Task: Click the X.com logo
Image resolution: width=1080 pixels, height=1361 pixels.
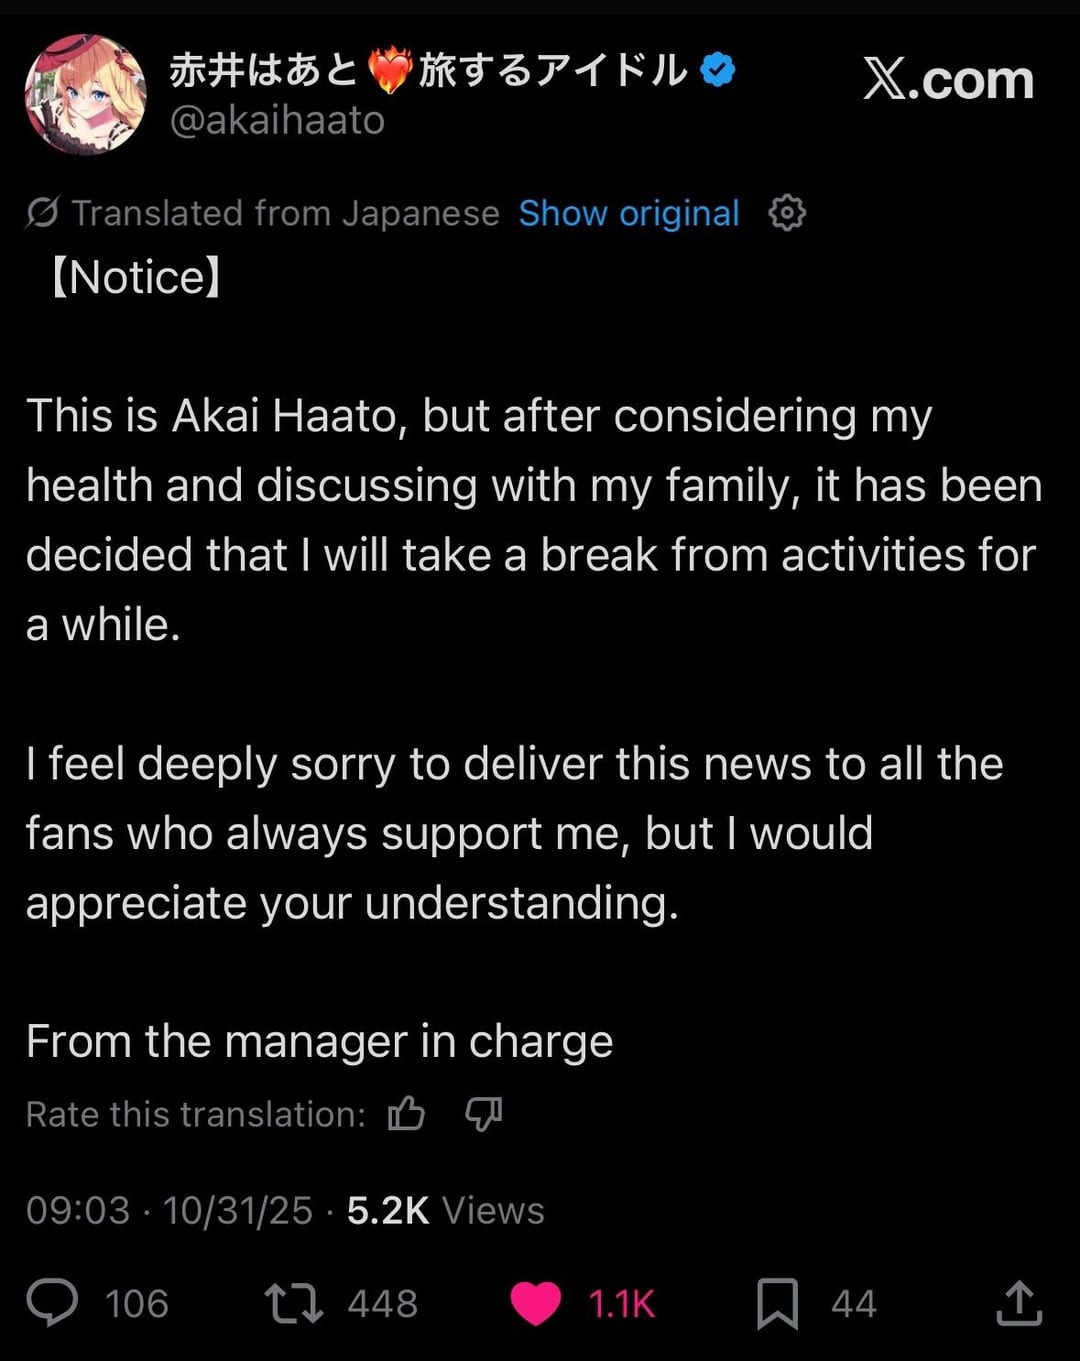Action: pos(948,79)
